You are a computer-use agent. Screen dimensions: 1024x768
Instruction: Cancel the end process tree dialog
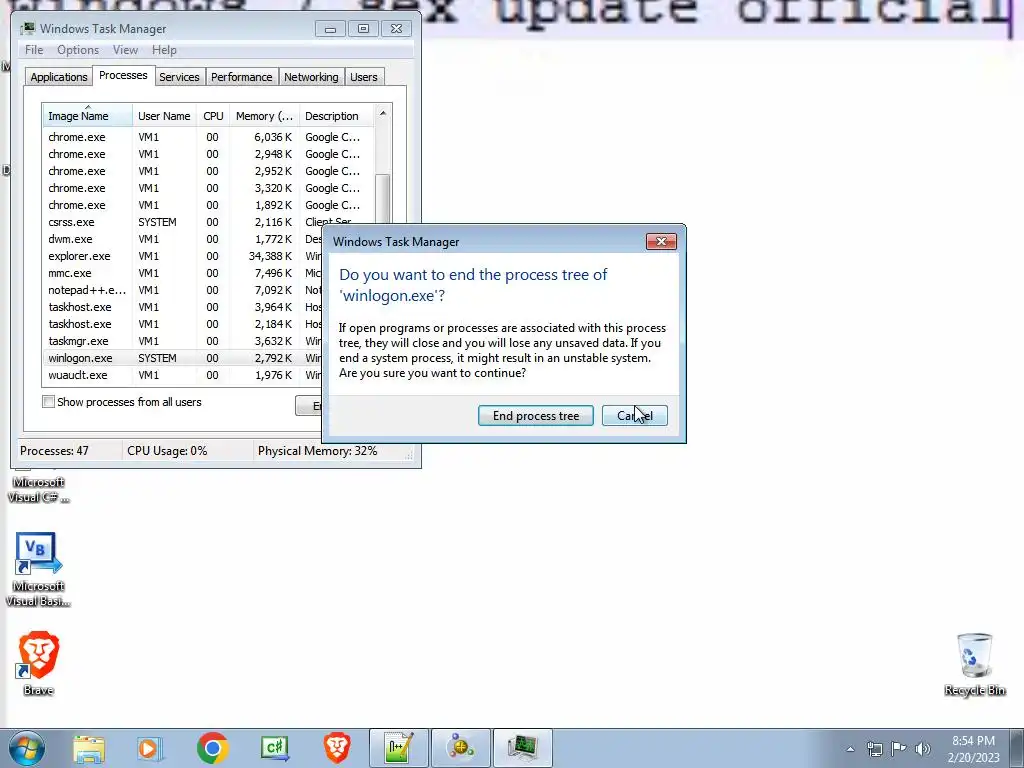(x=634, y=415)
